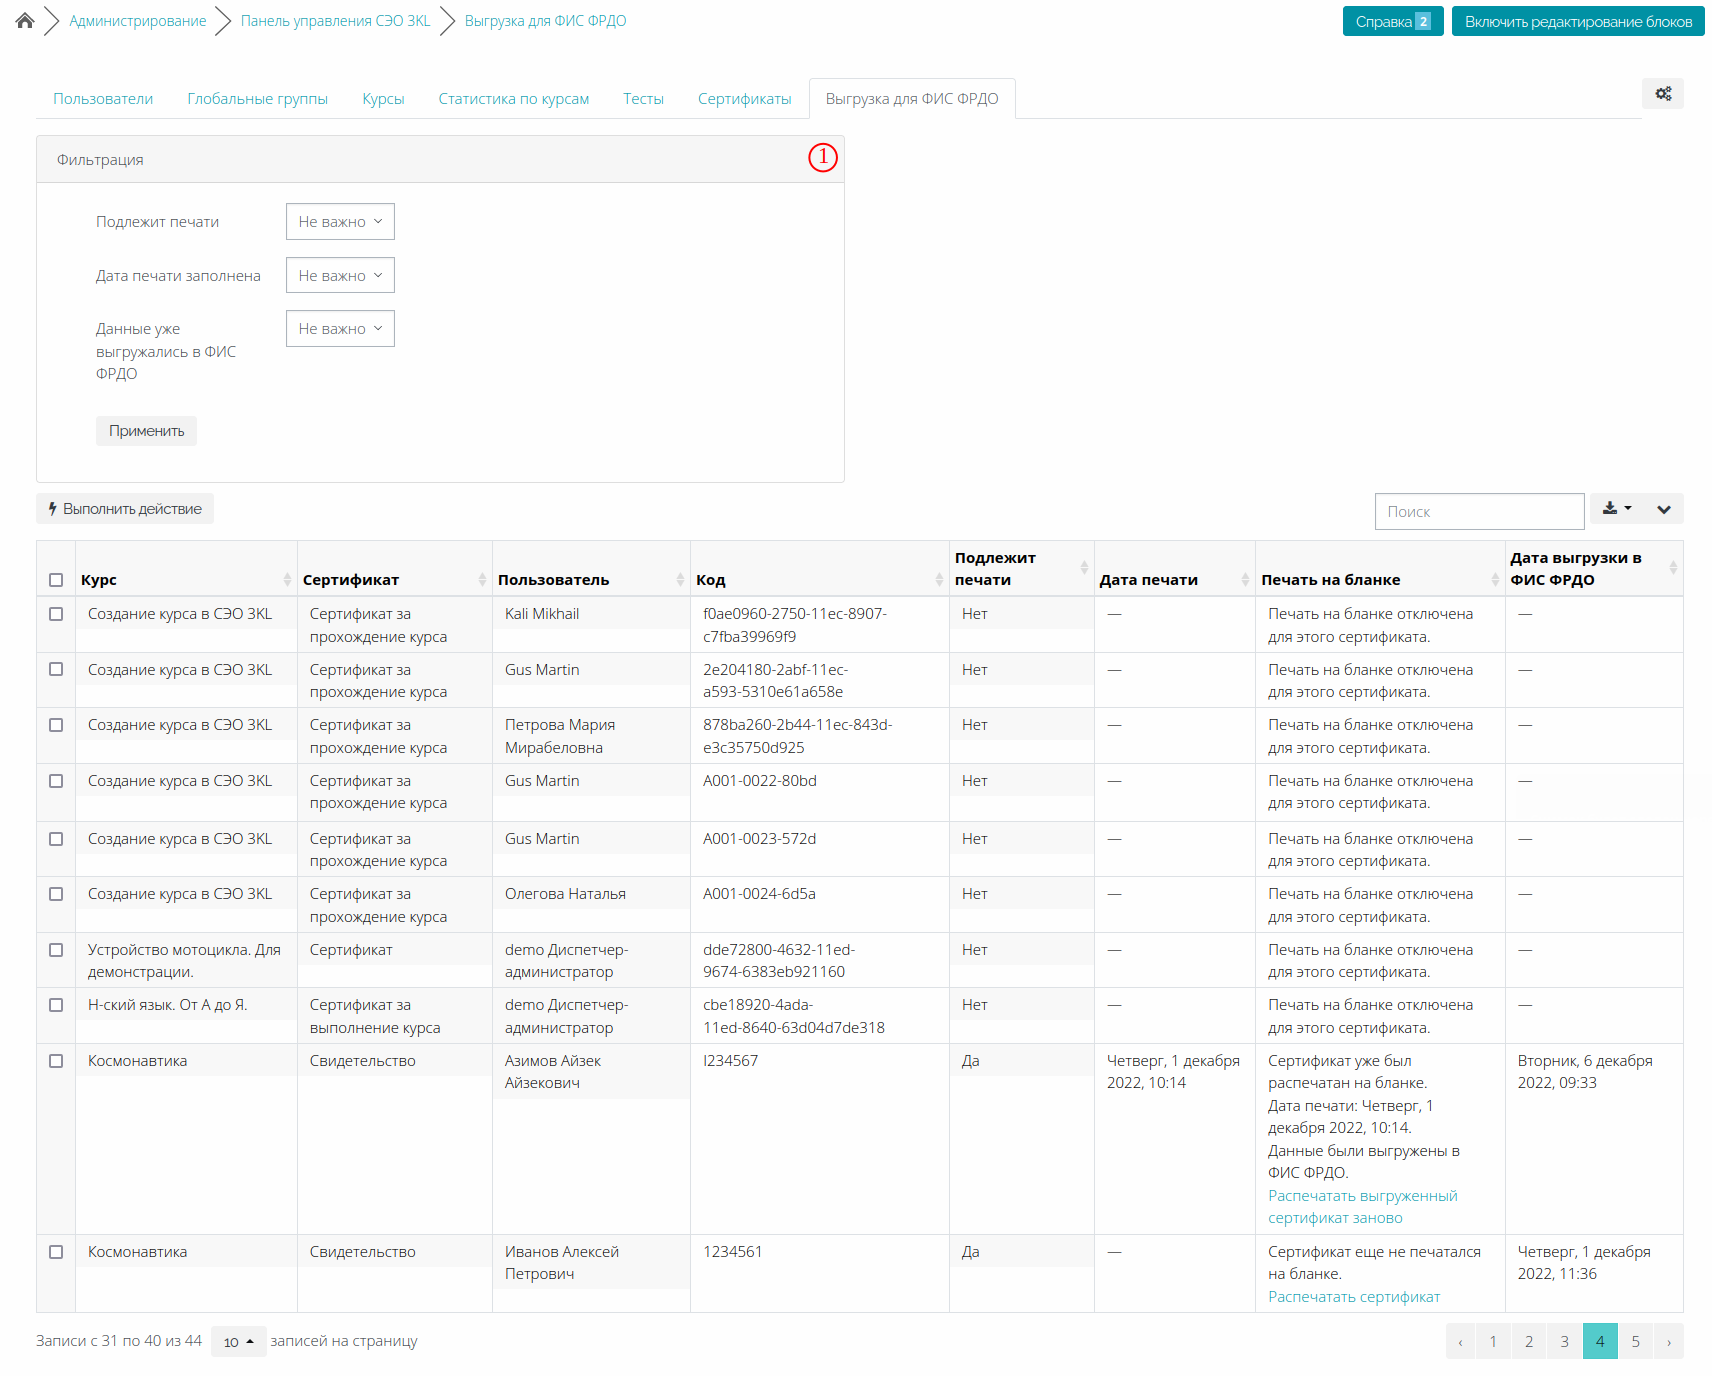Go to page 1
1712x1376 pixels.
pyautogui.click(x=1493, y=1342)
